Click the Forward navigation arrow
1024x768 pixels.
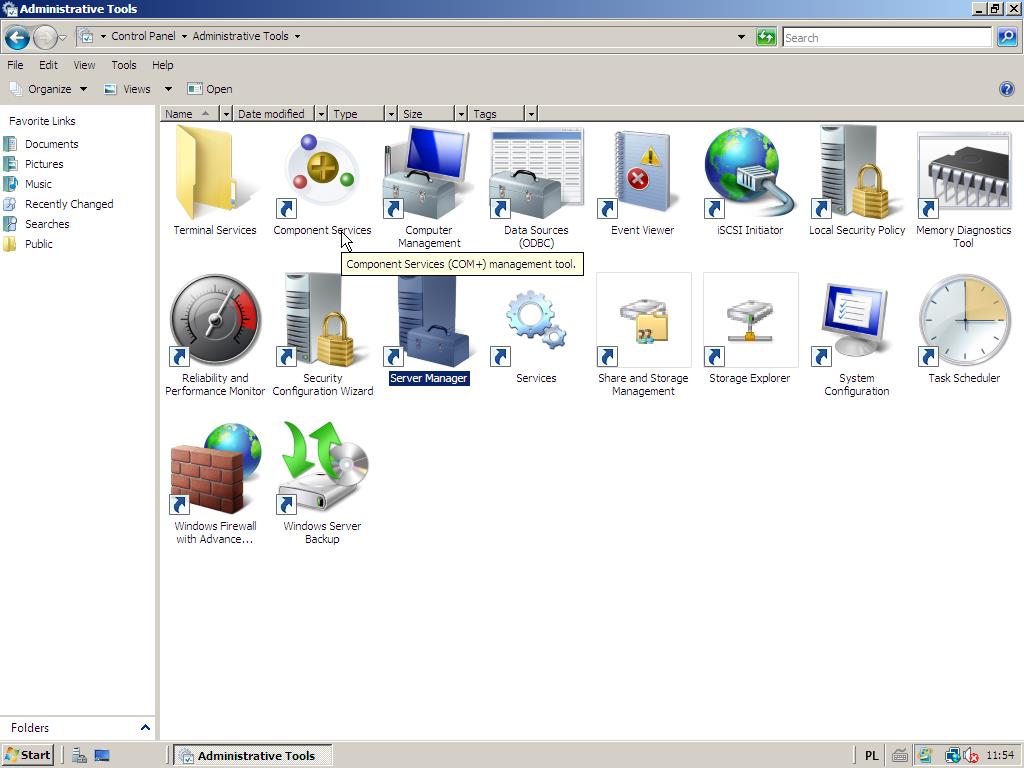45,37
